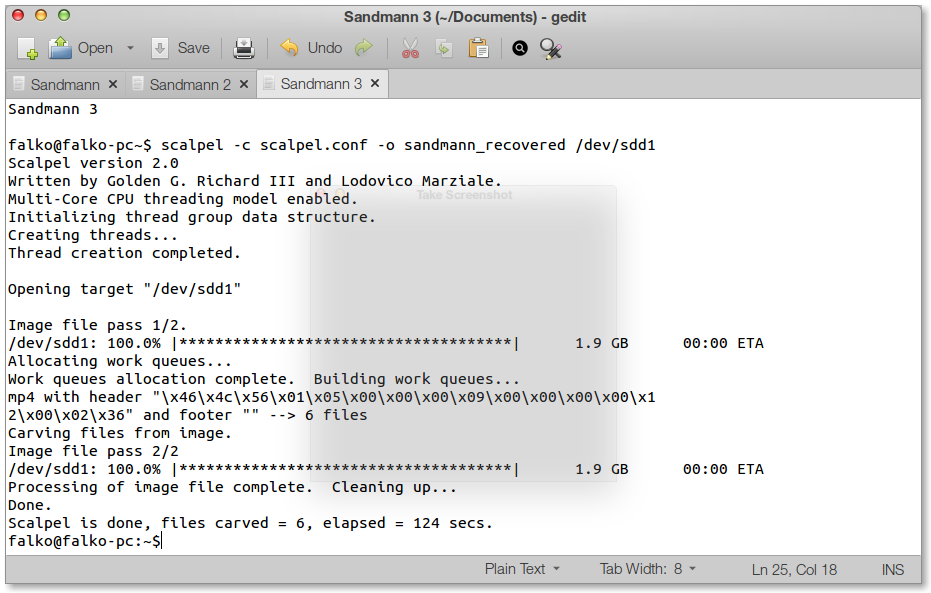Switch to the Sandmann 2 tab

click(x=189, y=85)
